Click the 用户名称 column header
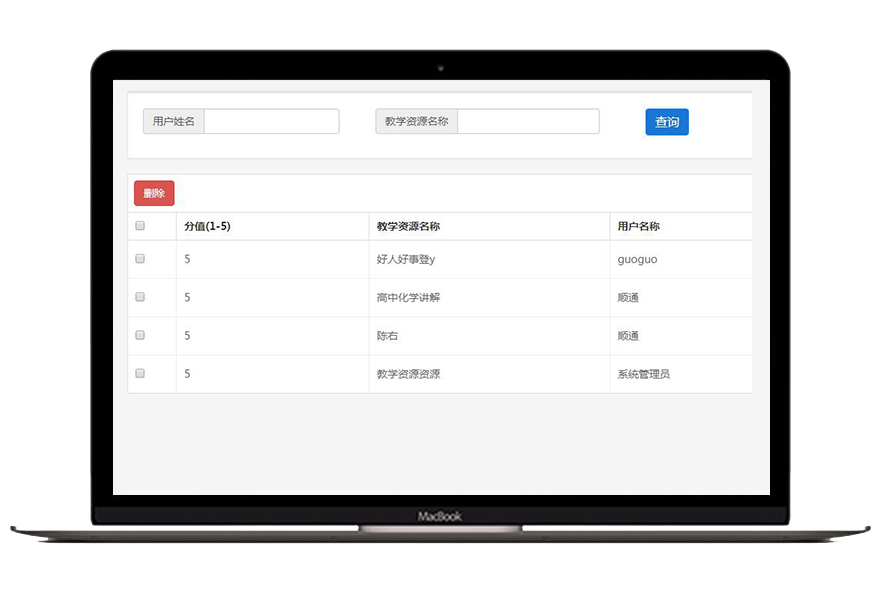The height and width of the screenshot is (607, 892). 638,227
